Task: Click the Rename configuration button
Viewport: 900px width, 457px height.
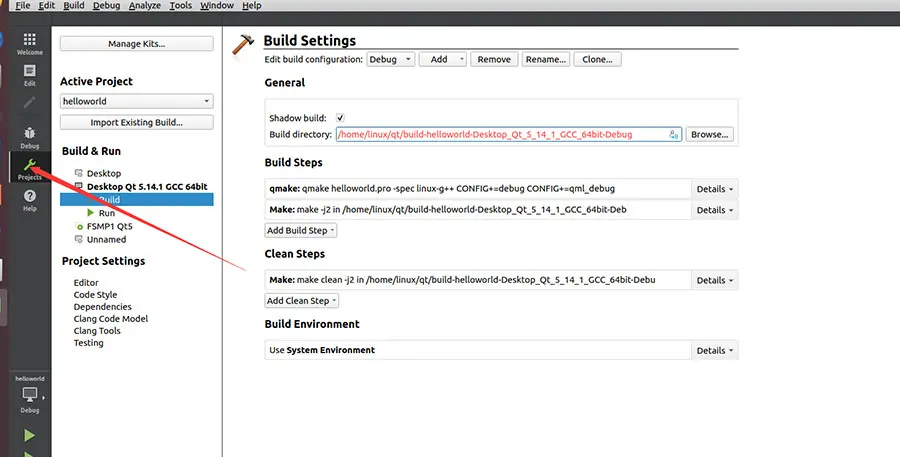Action: [546, 59]
